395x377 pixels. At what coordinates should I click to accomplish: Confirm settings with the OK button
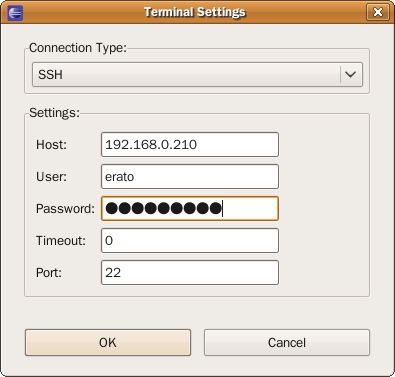pos(108,342)
